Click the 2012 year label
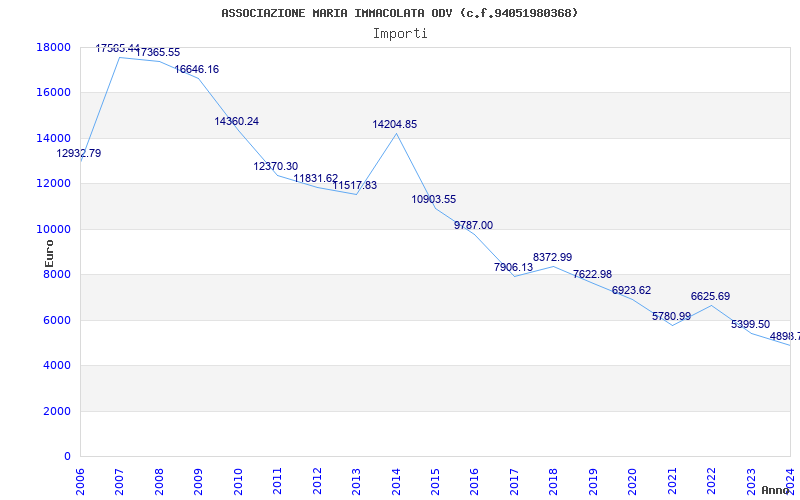800x500 pixels. 316,481
